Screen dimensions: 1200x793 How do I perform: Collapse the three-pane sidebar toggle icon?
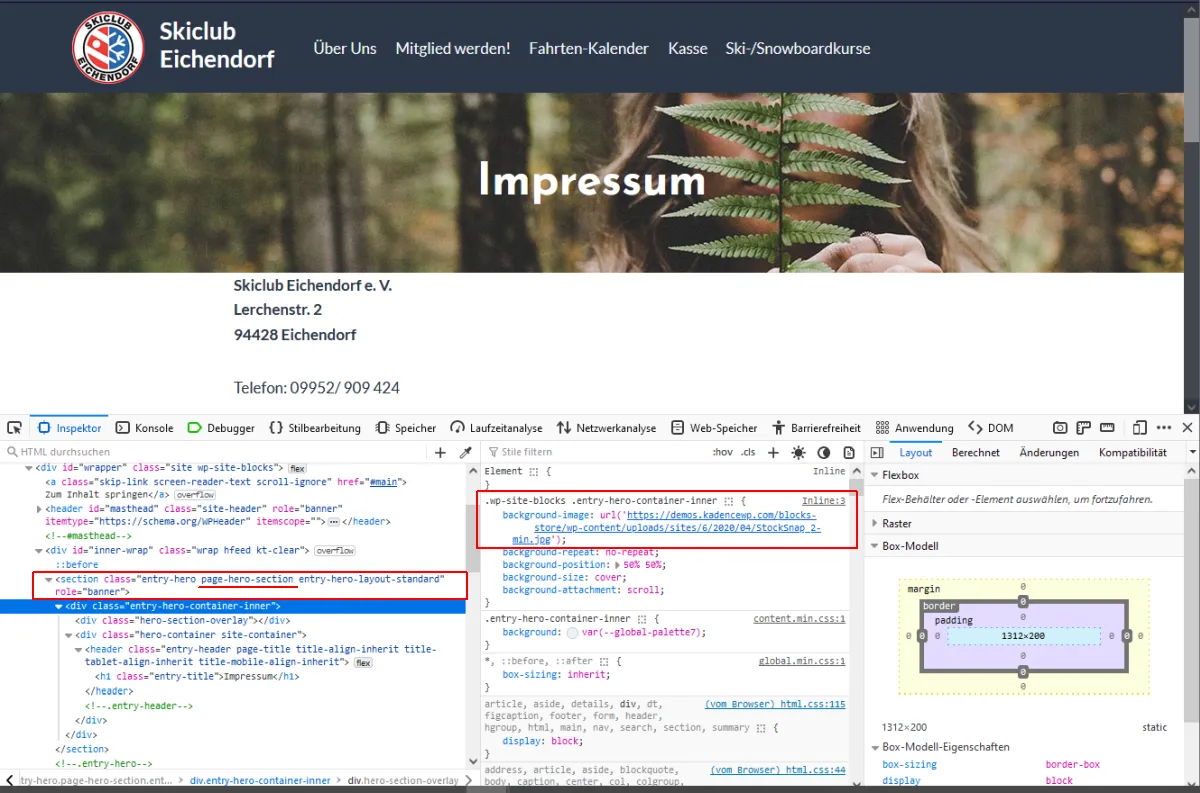[876, 453]
